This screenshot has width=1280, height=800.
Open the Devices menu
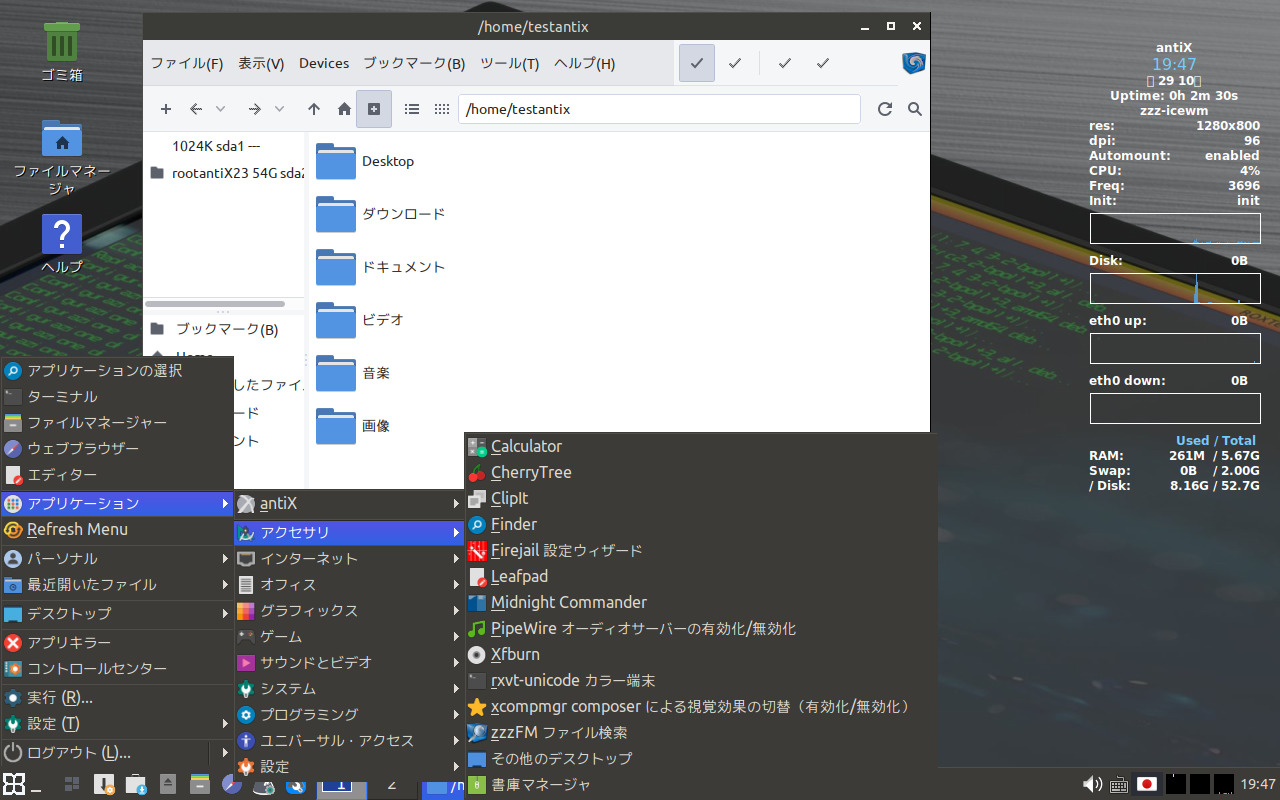point(323,62)
